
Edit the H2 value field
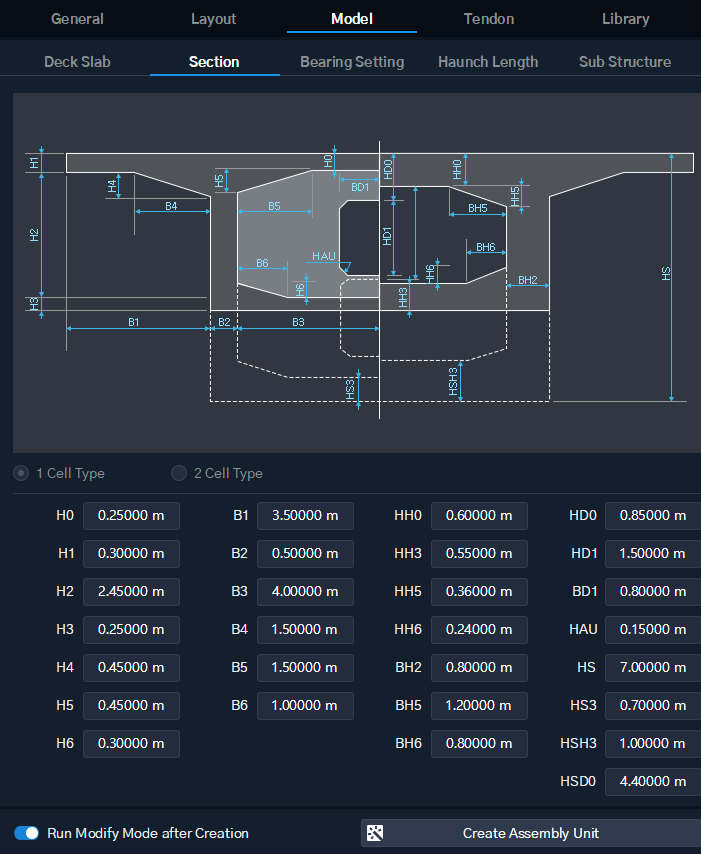tap(131, 592)
